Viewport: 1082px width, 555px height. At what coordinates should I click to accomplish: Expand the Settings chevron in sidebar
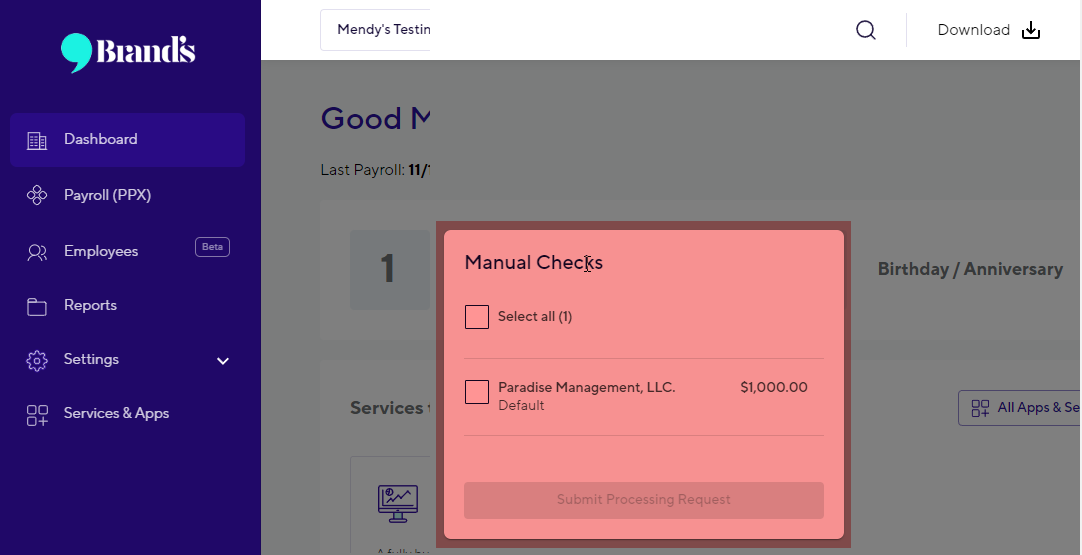coord(223,360)
